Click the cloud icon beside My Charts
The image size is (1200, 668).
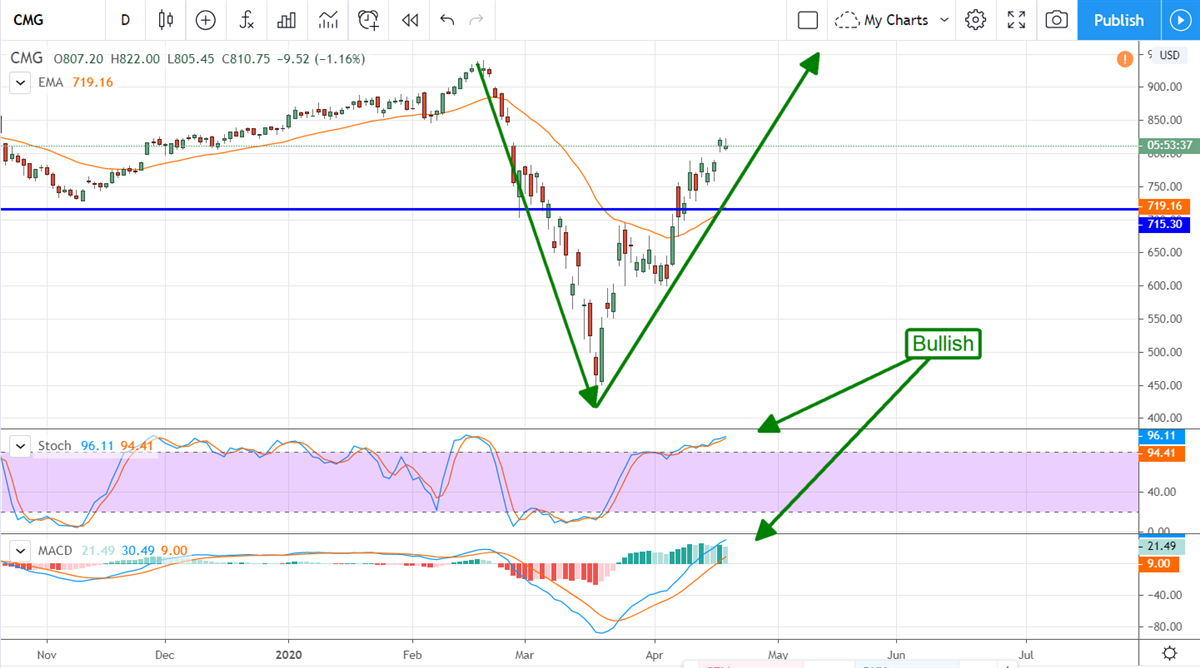(847, 20)
